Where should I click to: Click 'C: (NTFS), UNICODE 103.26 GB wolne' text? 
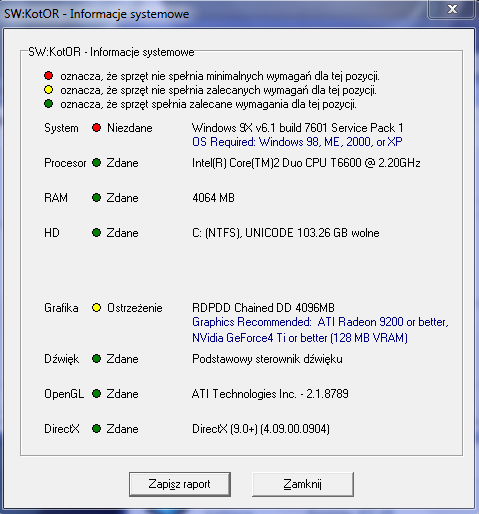(x=286, y=233)
